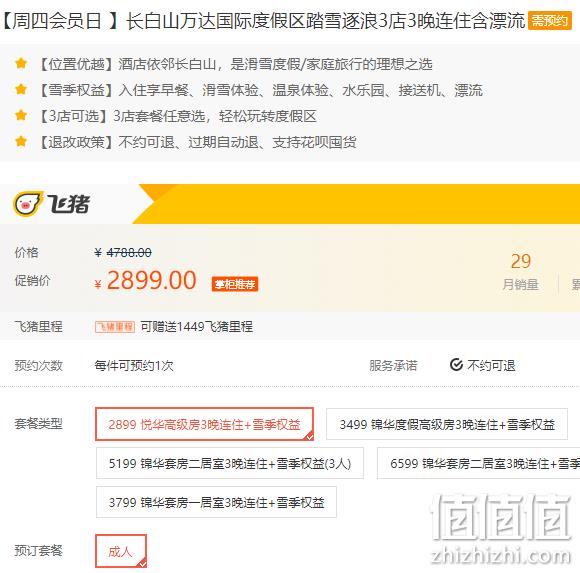Screen dimensions: 580x573
Task: Click 可赠送1449飞猪里程 text
Action: [197, 327]
